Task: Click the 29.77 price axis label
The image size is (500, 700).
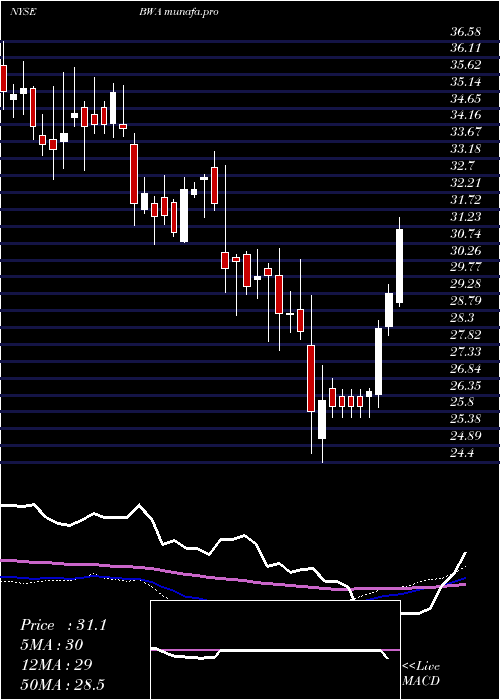Action: (x=465, y=267)
